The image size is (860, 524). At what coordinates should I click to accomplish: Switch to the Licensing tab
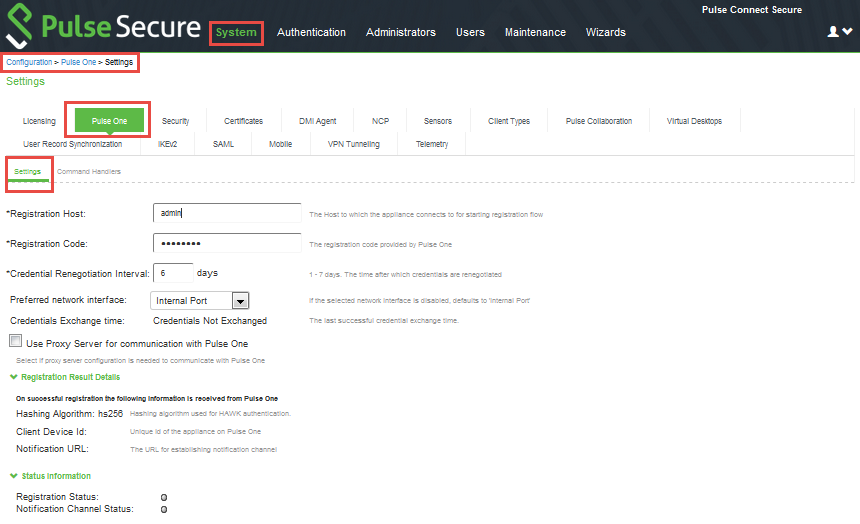[x=39, y=121]
